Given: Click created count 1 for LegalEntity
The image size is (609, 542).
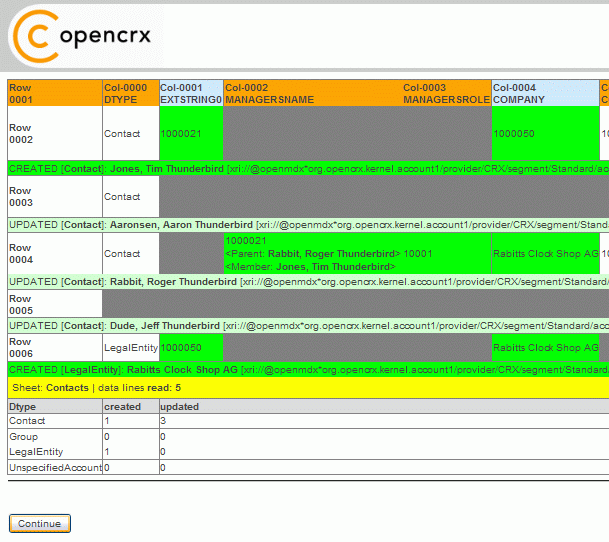Looking at the screenshot, I should tap(107, 451).
